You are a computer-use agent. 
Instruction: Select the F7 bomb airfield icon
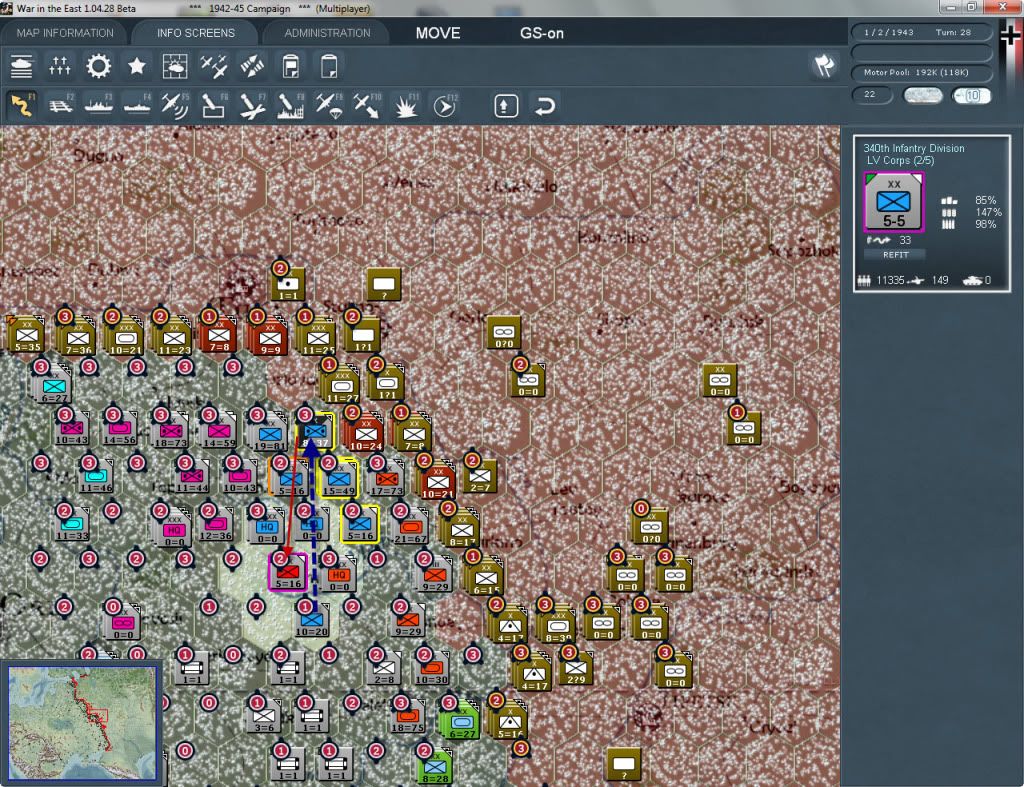coord(252,105)
